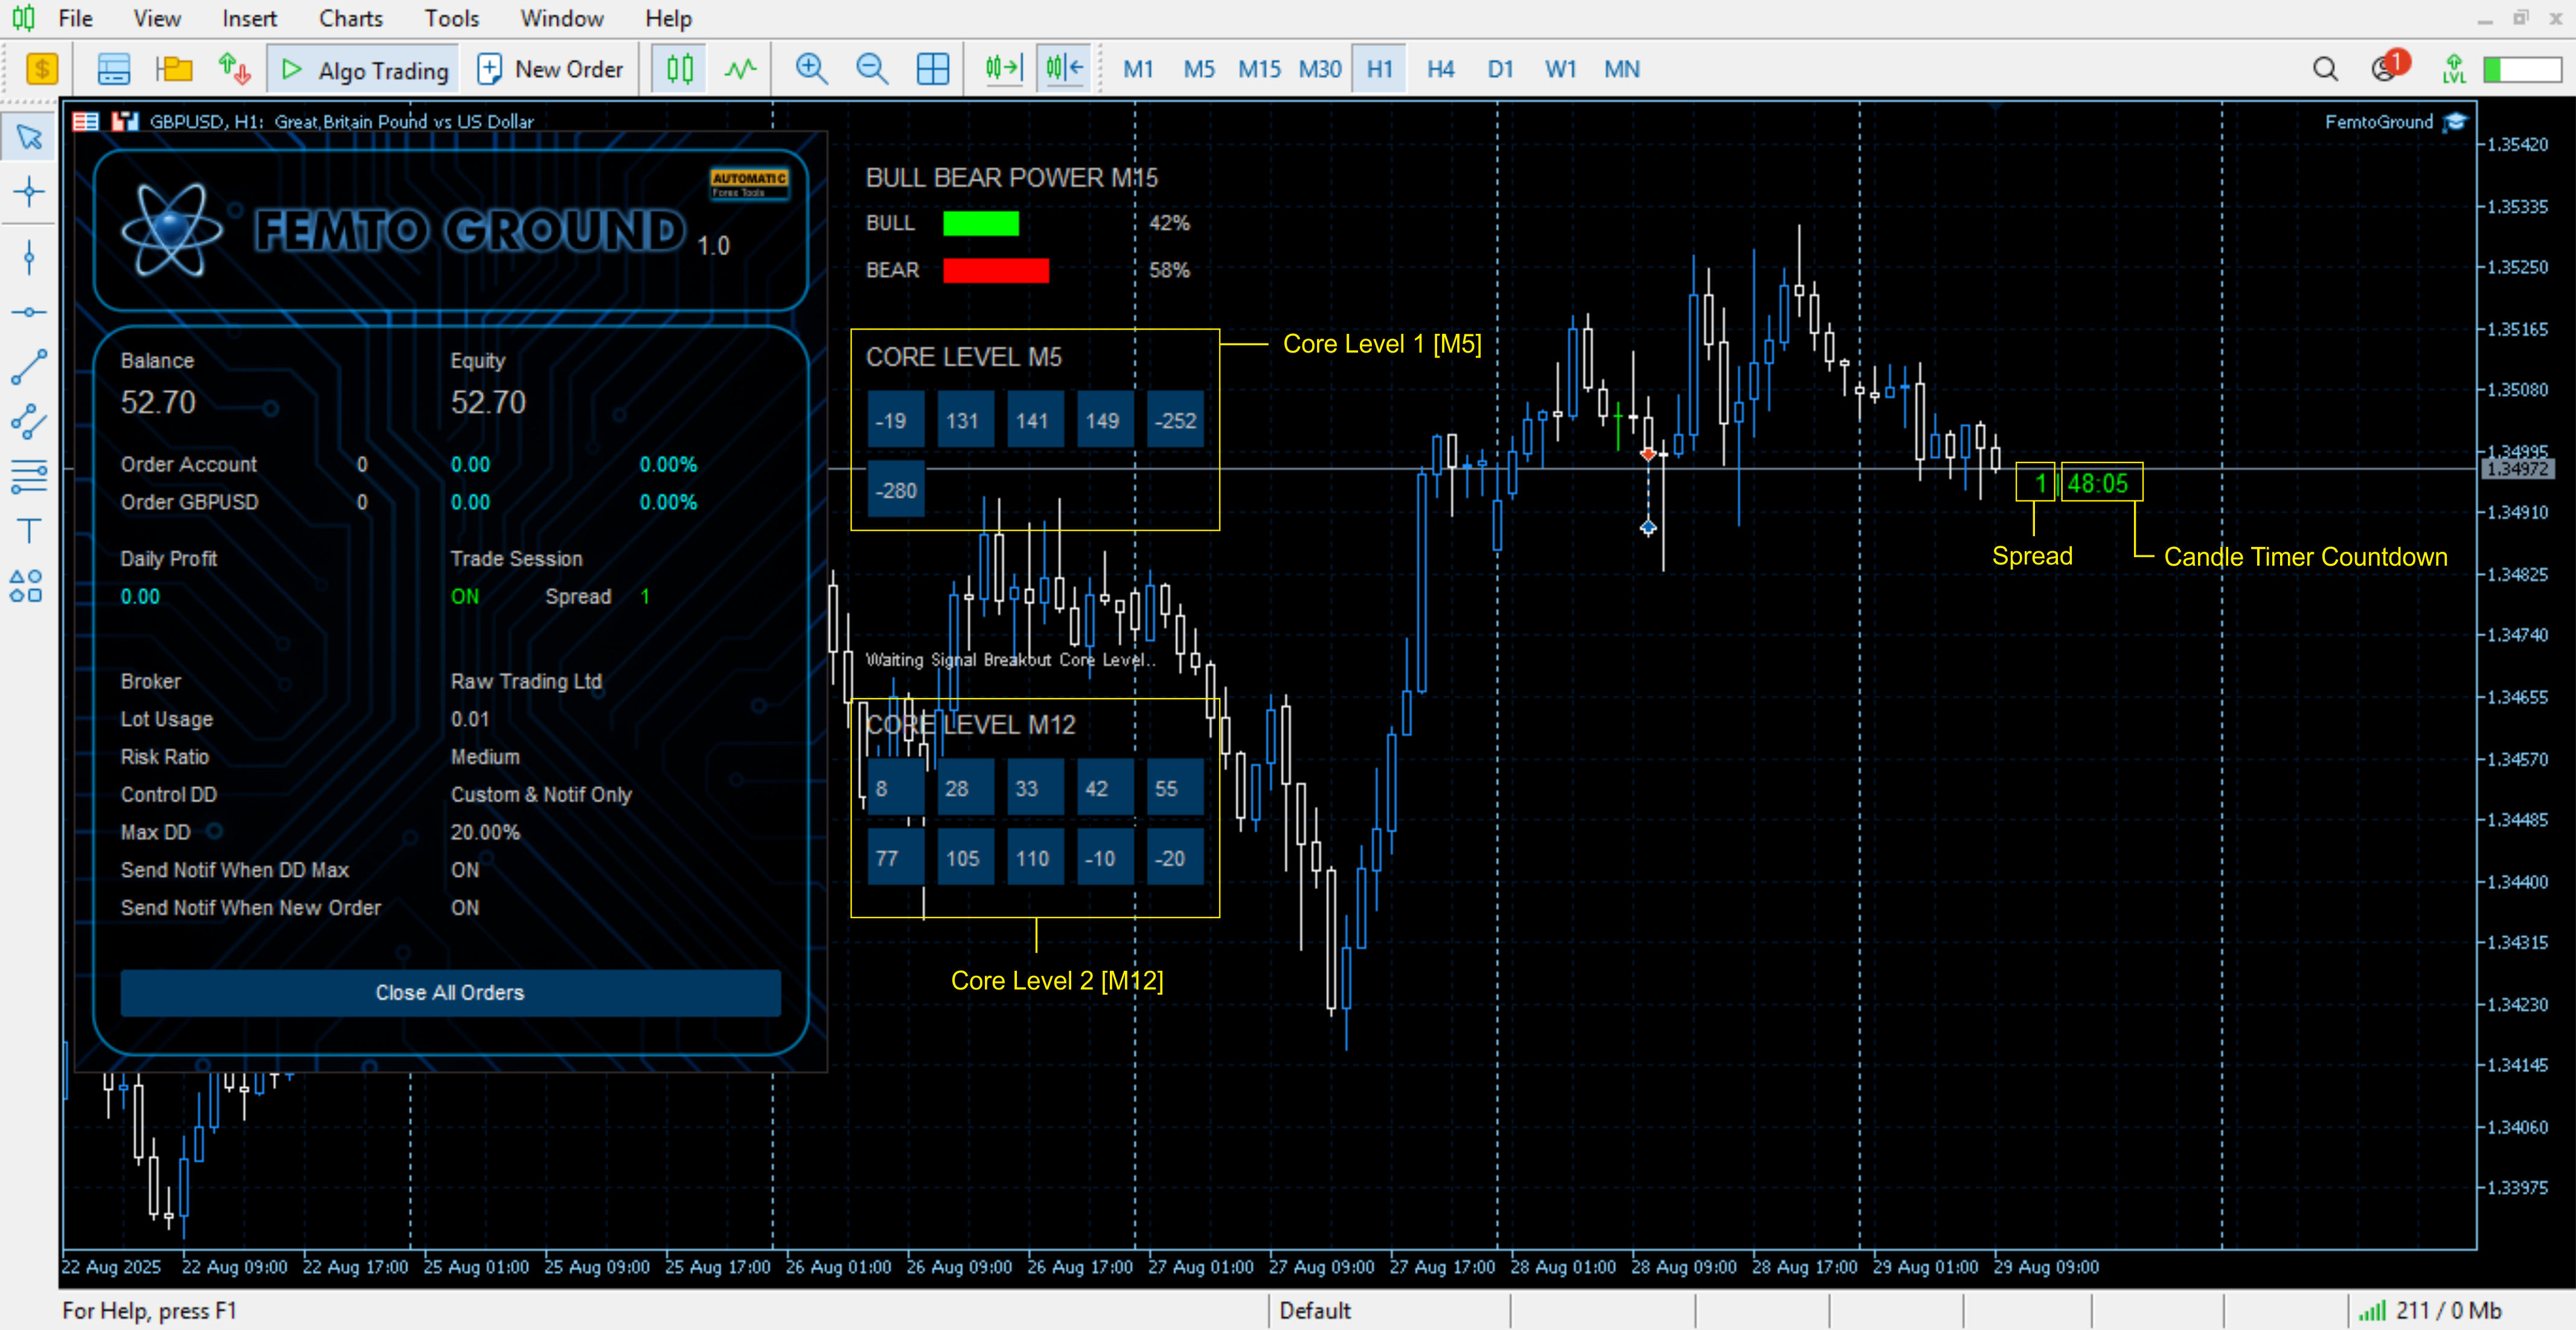
Task: Open chat notifications with red badge
Action: pyautogui.click(x=2390, y=67)
